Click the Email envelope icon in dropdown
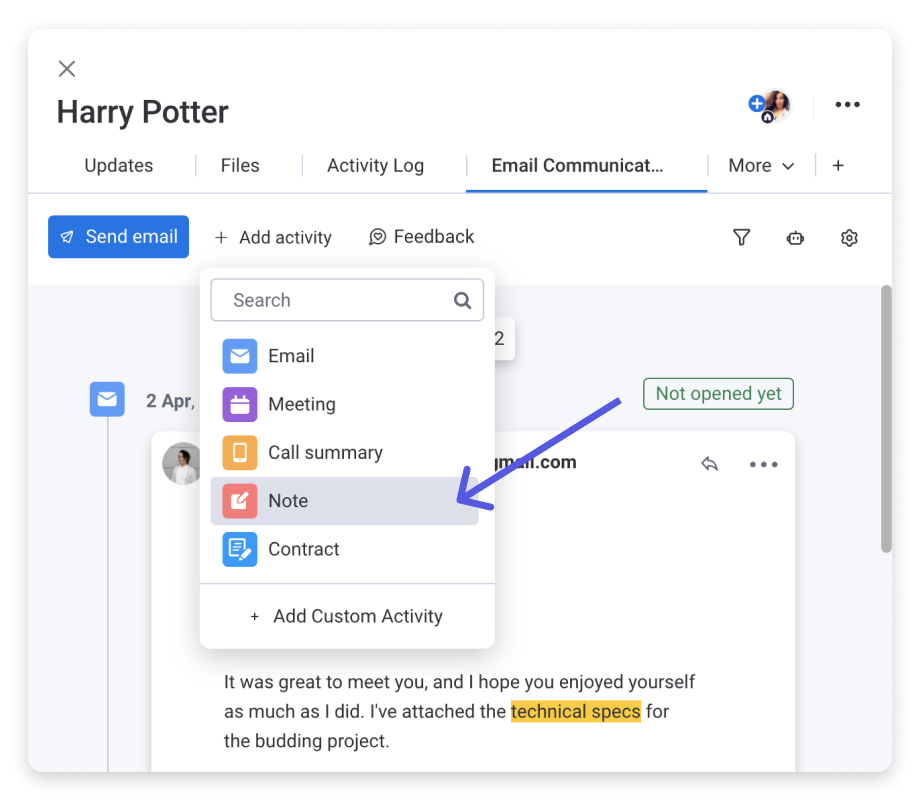The width and height of the screenshot is (919, 800). click(x=240, y=356)
